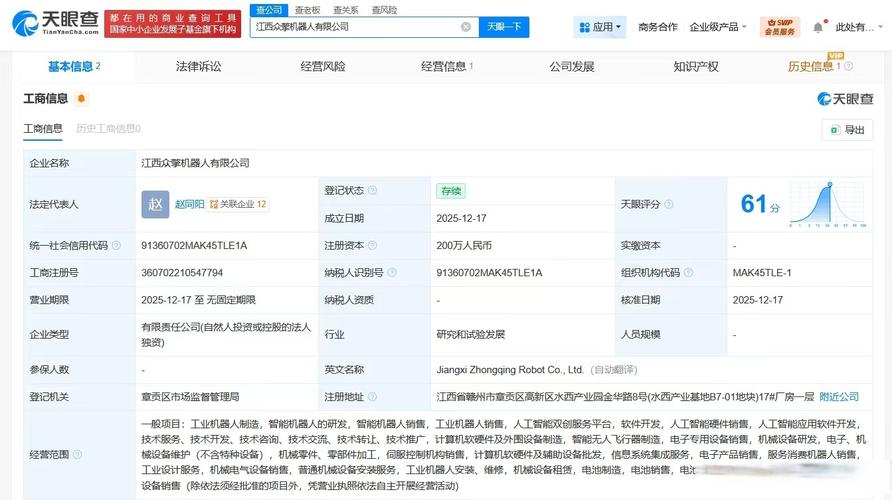Click registration authority 章贡区市场监督管理局
The height and width of the screenshot is (500, 892).
click(x=190, y=396)
